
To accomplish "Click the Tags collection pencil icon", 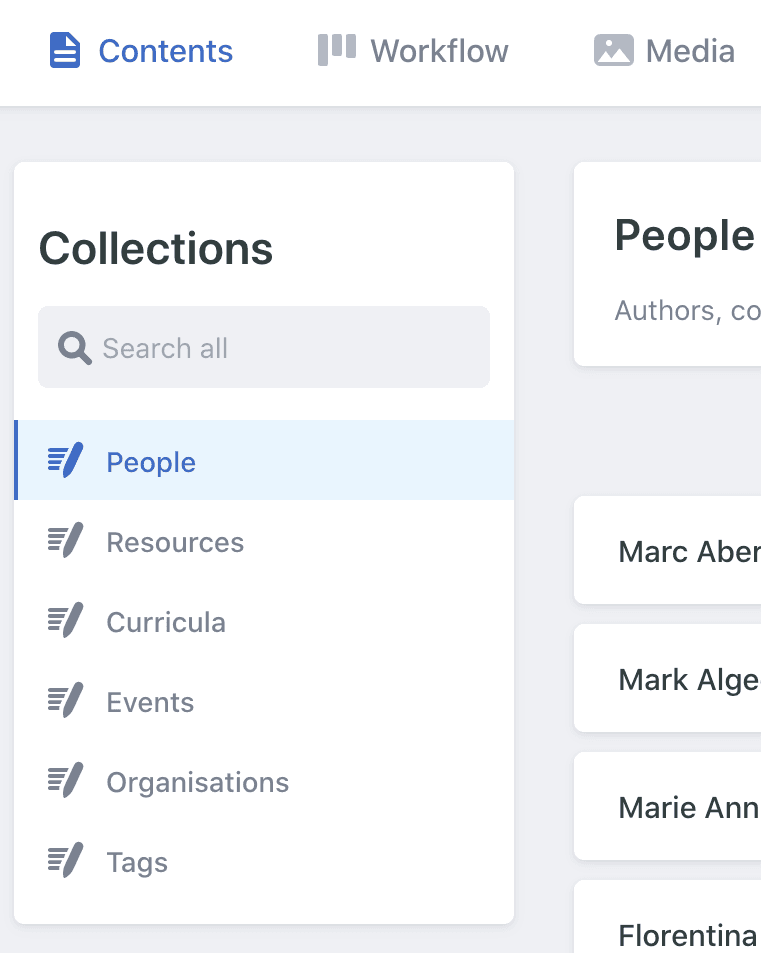I will click(66, 861).
